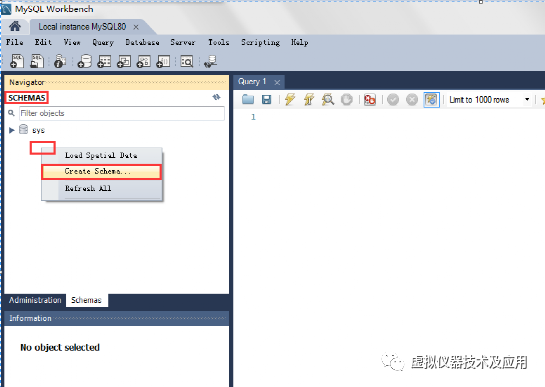
Task: Go to the Workbench home screen icon
Action: tap(15, 26)
